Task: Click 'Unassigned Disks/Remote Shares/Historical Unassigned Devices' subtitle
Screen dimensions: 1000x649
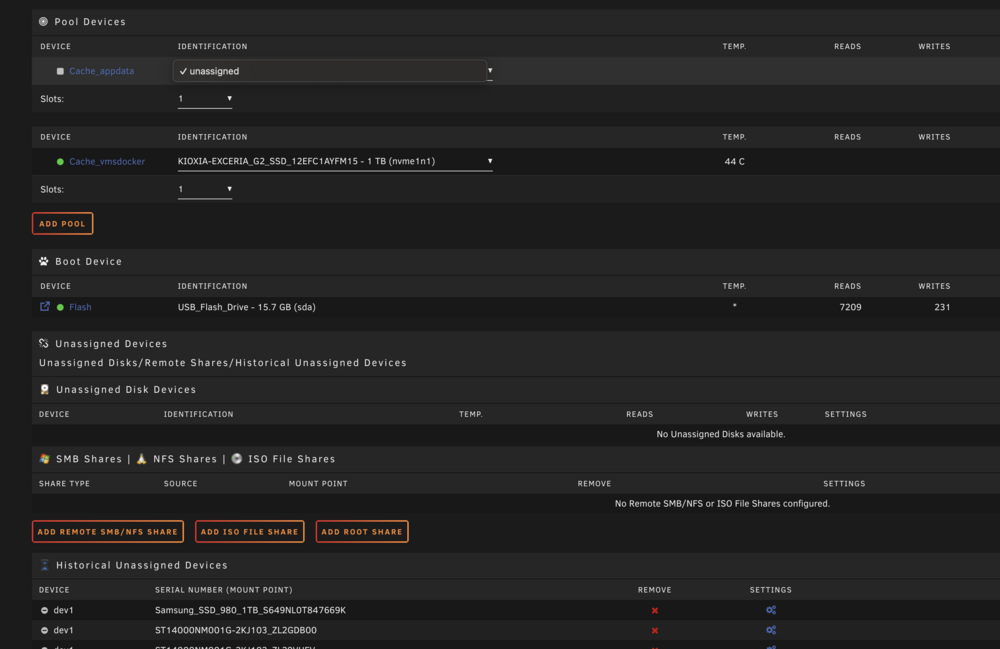Action: pyautogui.click(x=223, y=363)
